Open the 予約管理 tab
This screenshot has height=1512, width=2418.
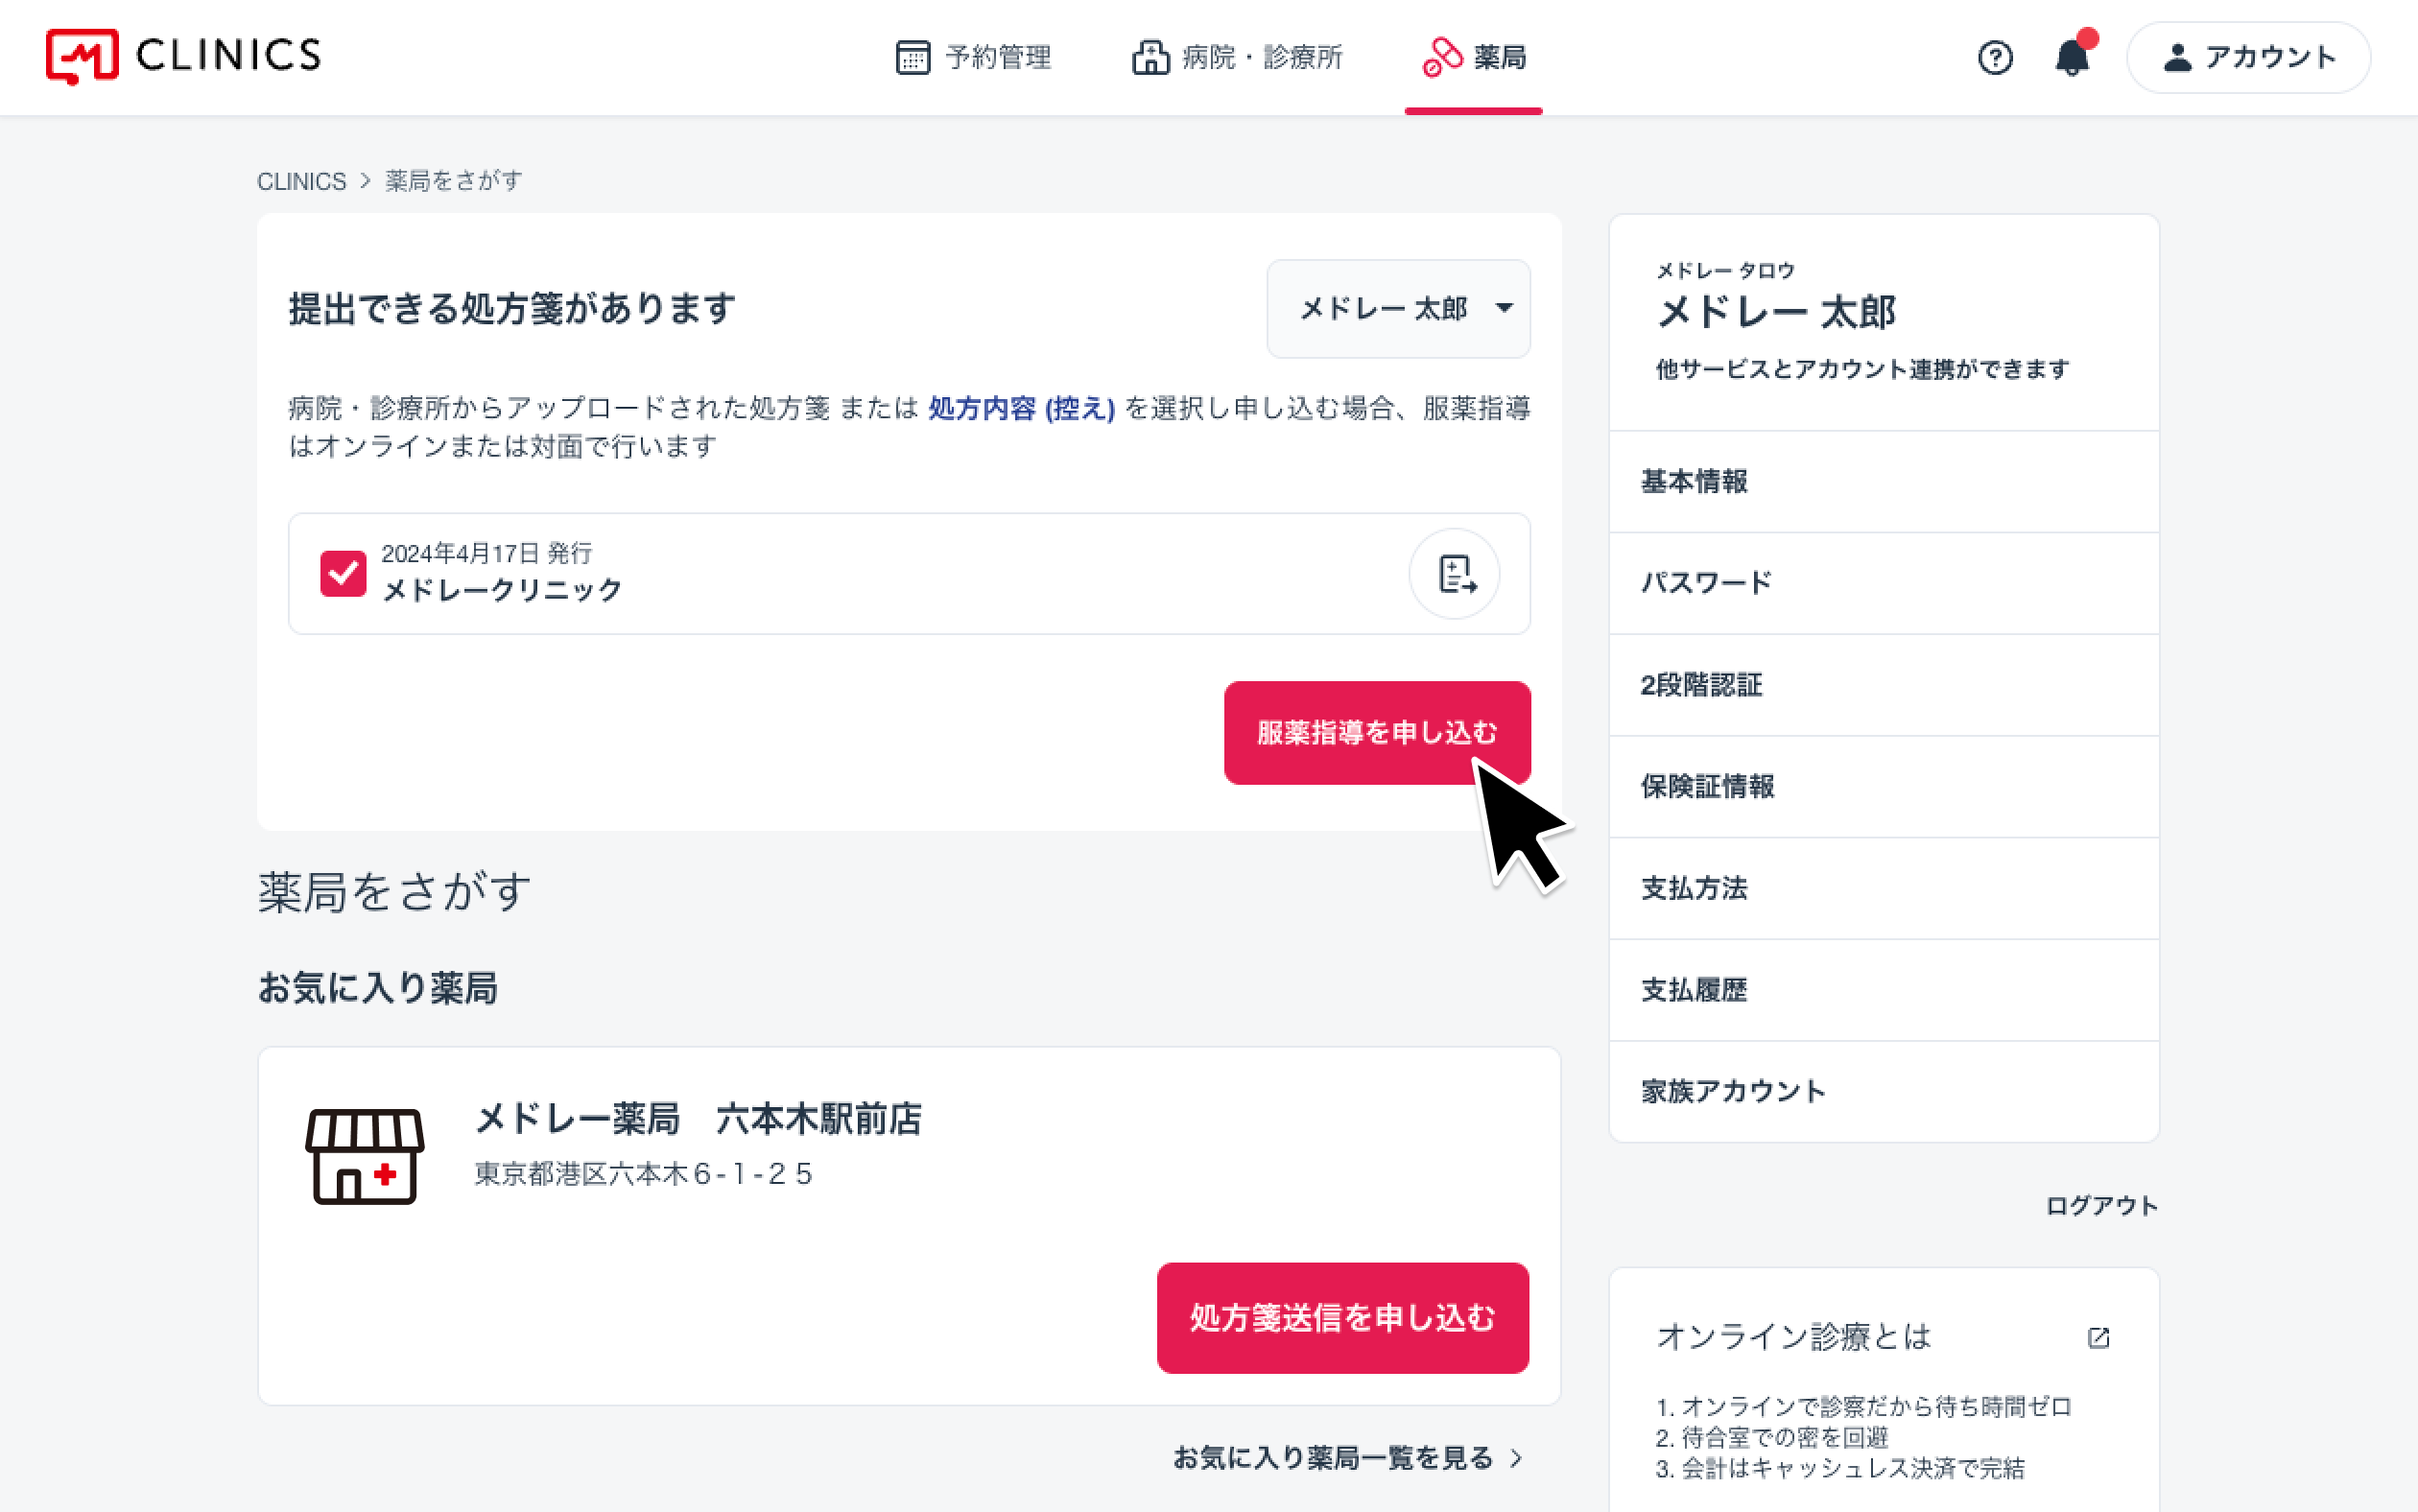coord(973,57)
